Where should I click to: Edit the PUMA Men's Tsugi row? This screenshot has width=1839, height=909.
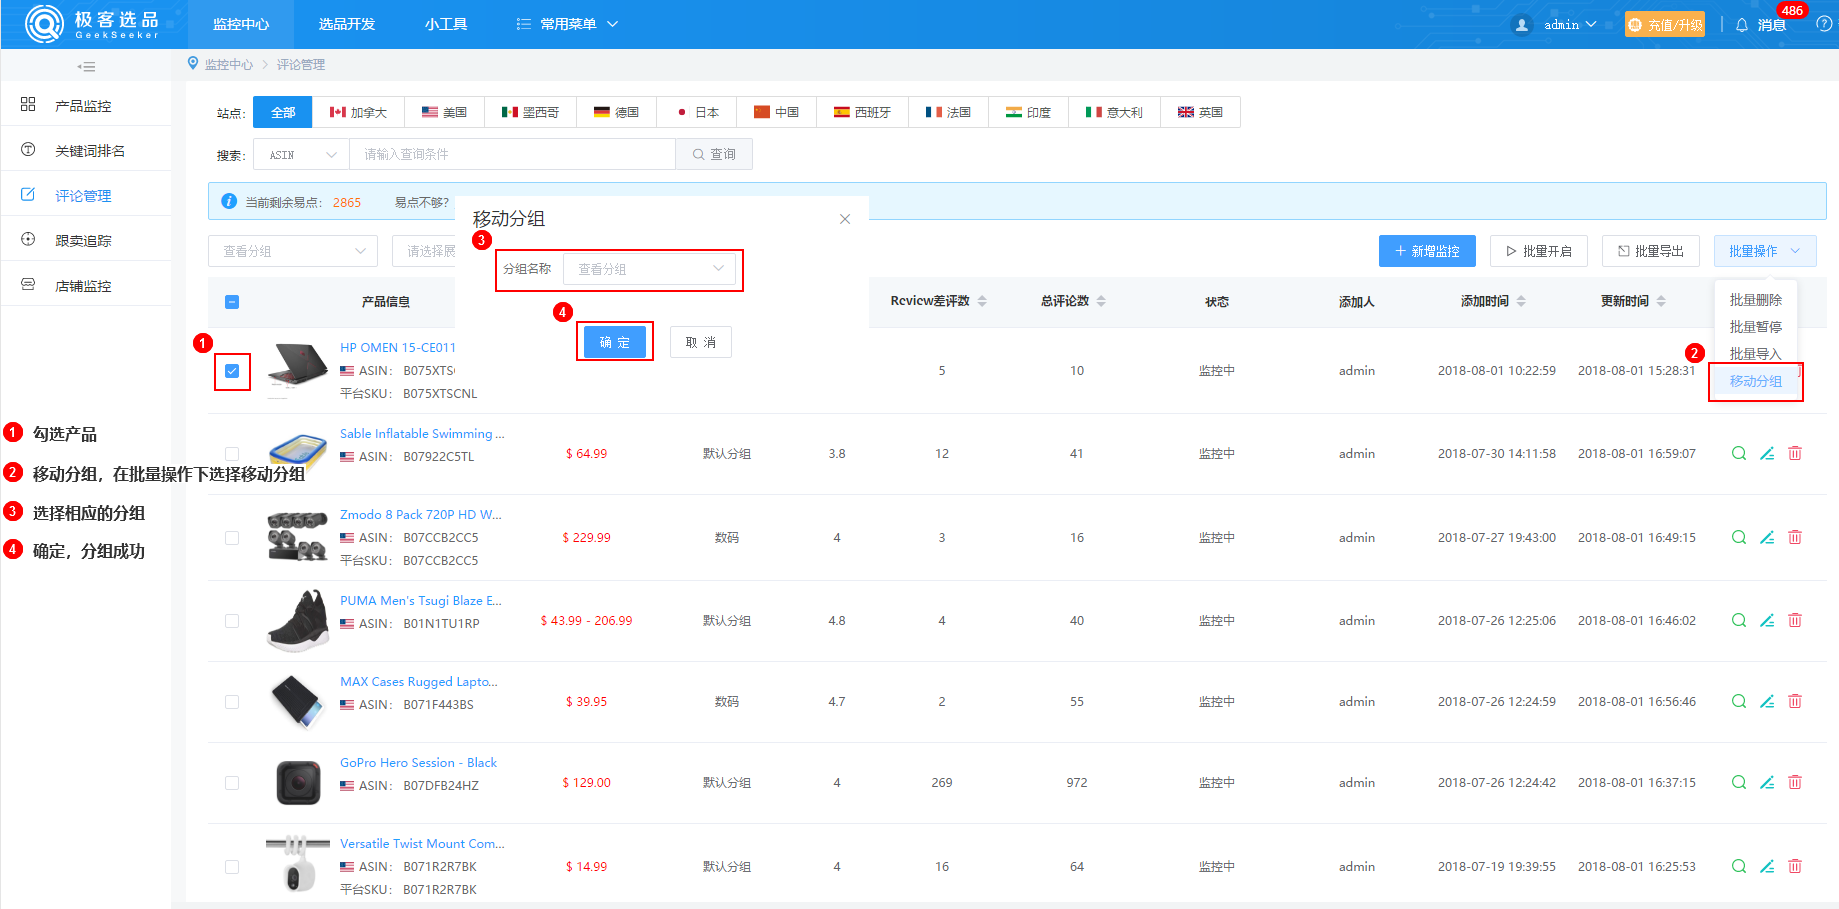[1767, 620]
